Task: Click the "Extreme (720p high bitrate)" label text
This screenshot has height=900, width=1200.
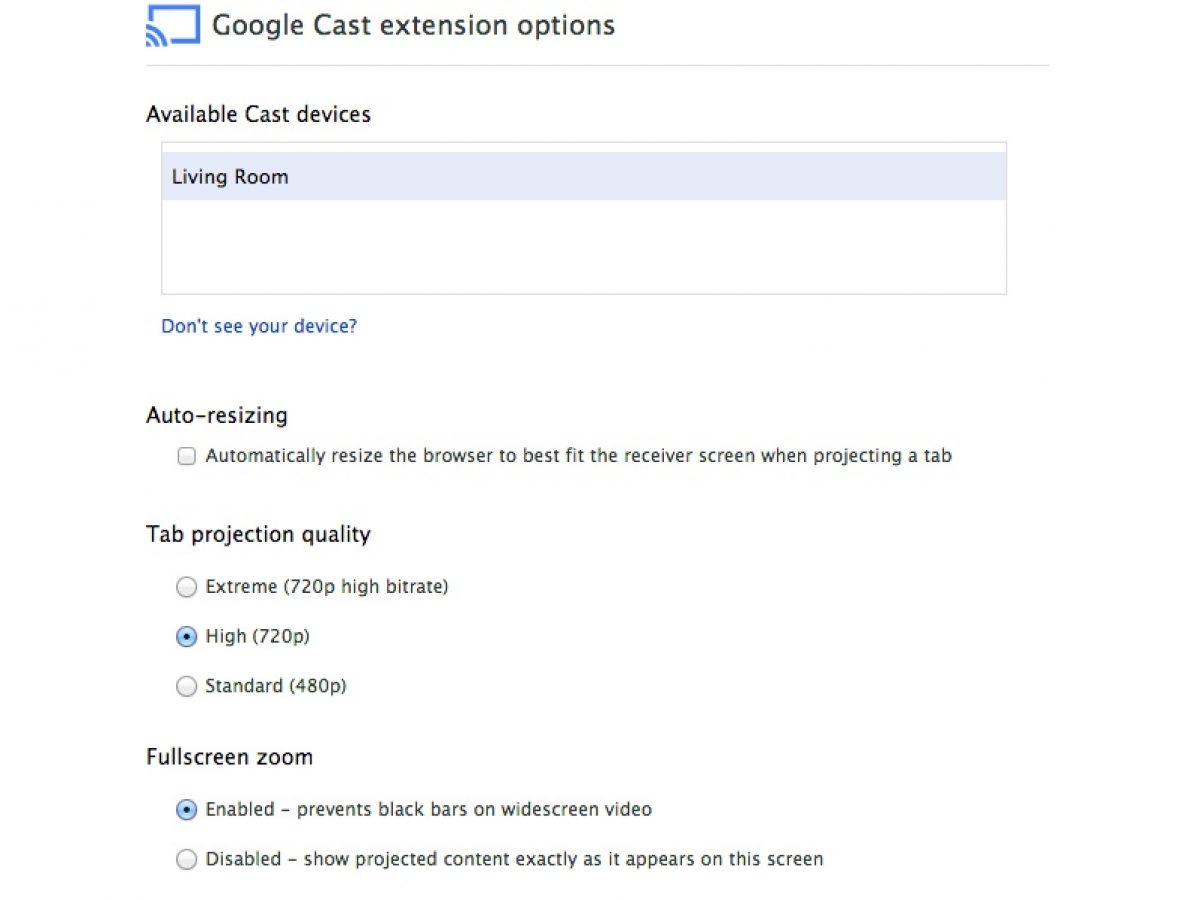Action: (326, 587)
